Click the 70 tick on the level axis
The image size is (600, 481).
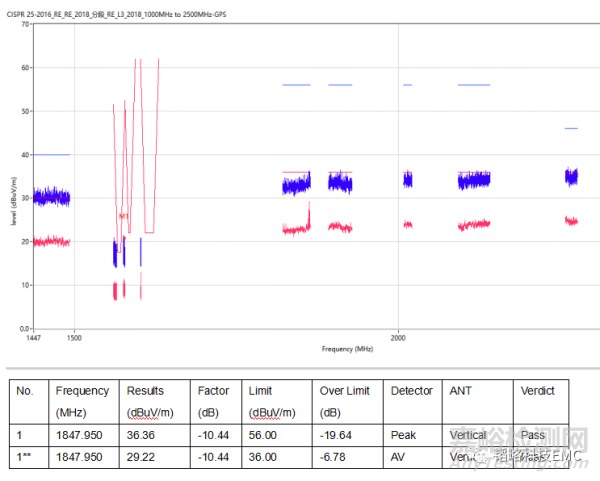pyautogui.click(x=24, y=24)
